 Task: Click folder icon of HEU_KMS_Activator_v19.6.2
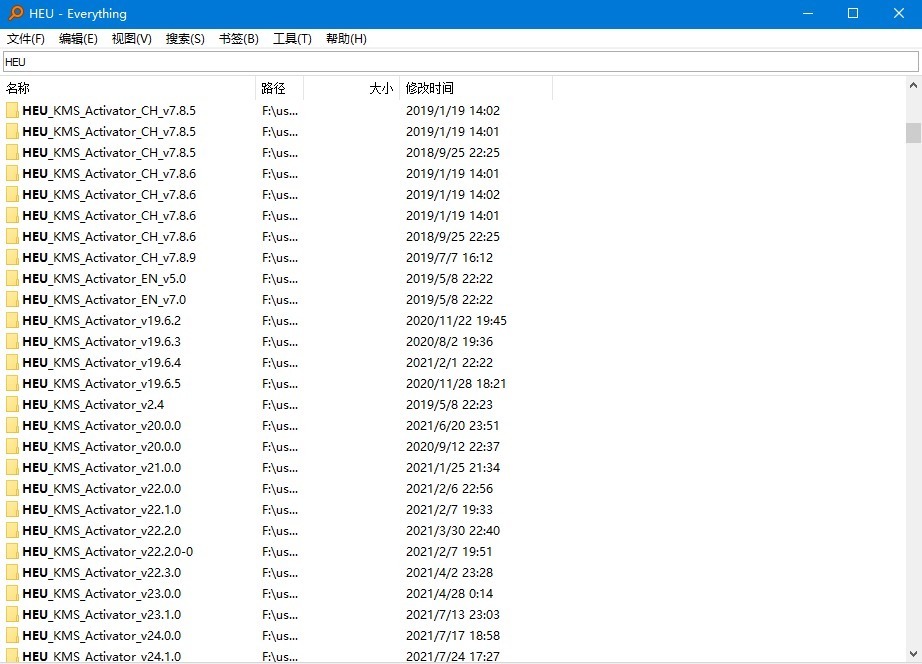pyautogui.click(x=12, y=321)
